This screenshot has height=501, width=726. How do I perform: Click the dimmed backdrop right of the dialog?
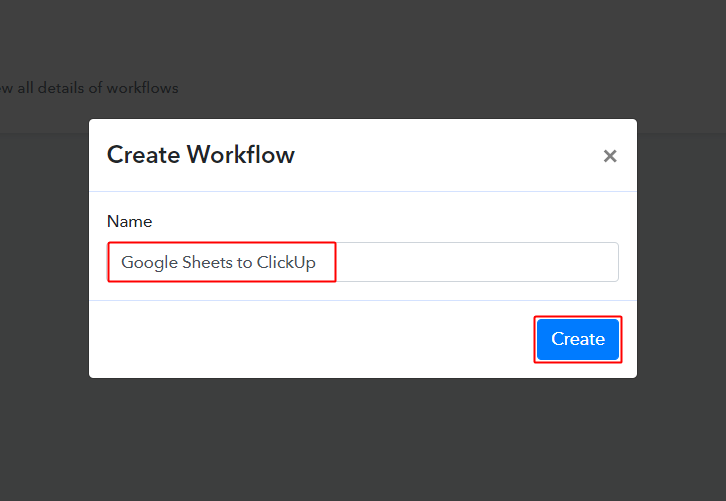680,250
